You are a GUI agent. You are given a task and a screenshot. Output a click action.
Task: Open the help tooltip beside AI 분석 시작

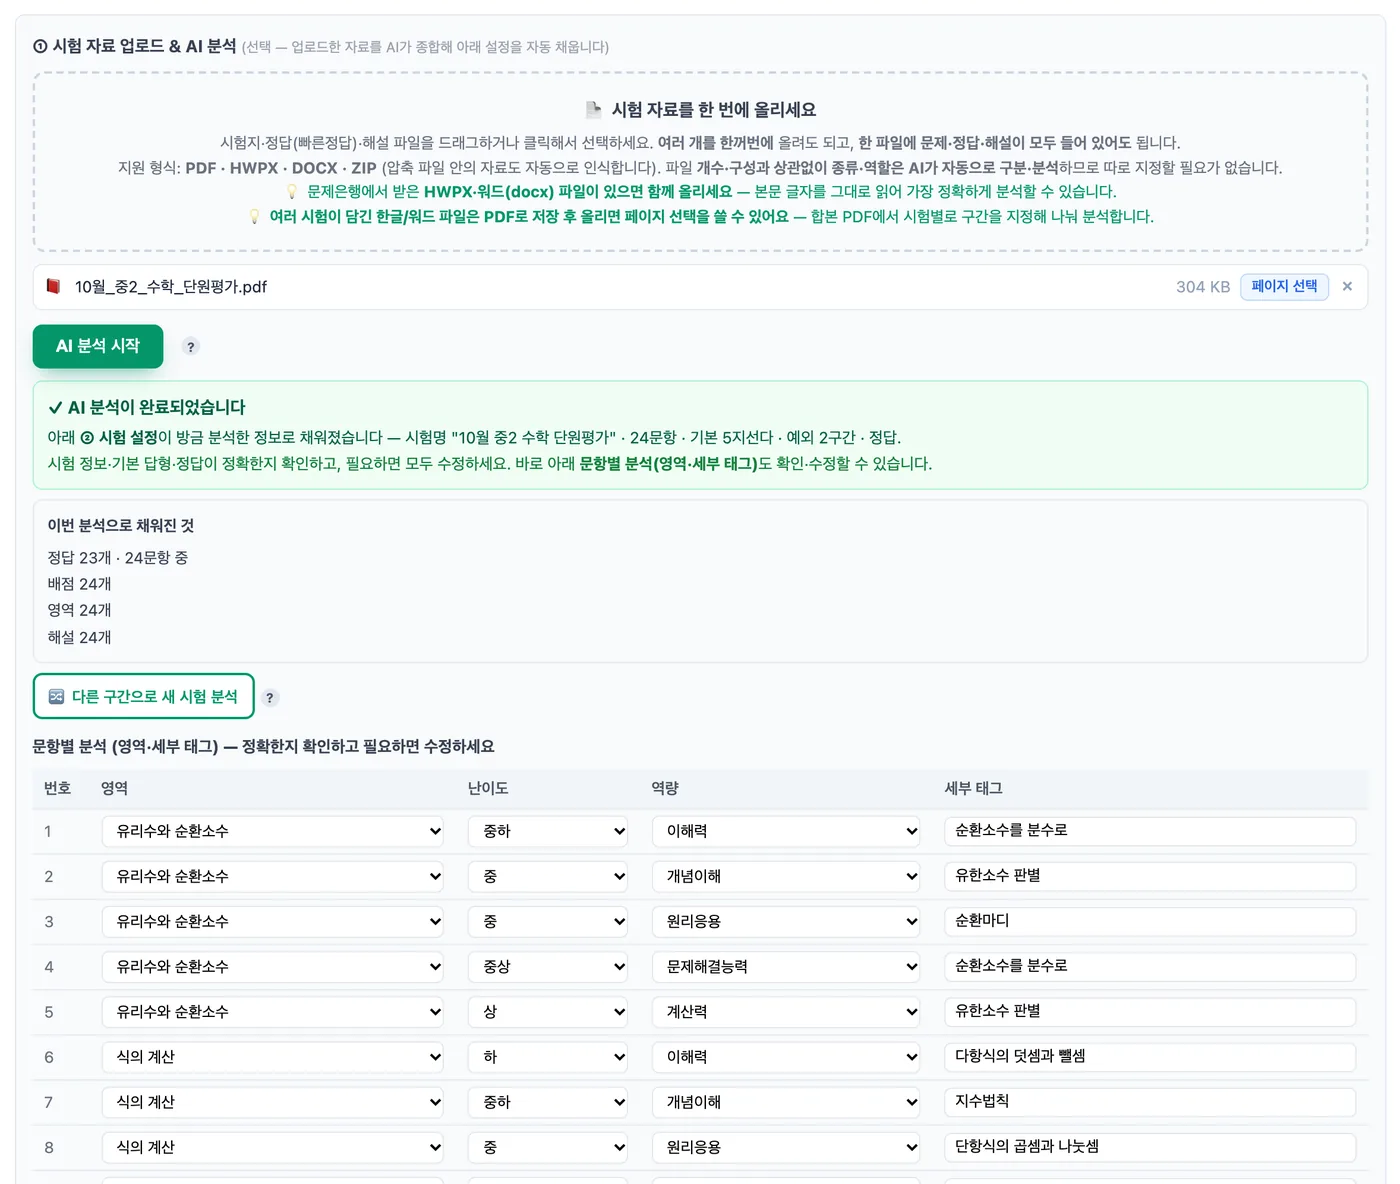coord(191,347)
